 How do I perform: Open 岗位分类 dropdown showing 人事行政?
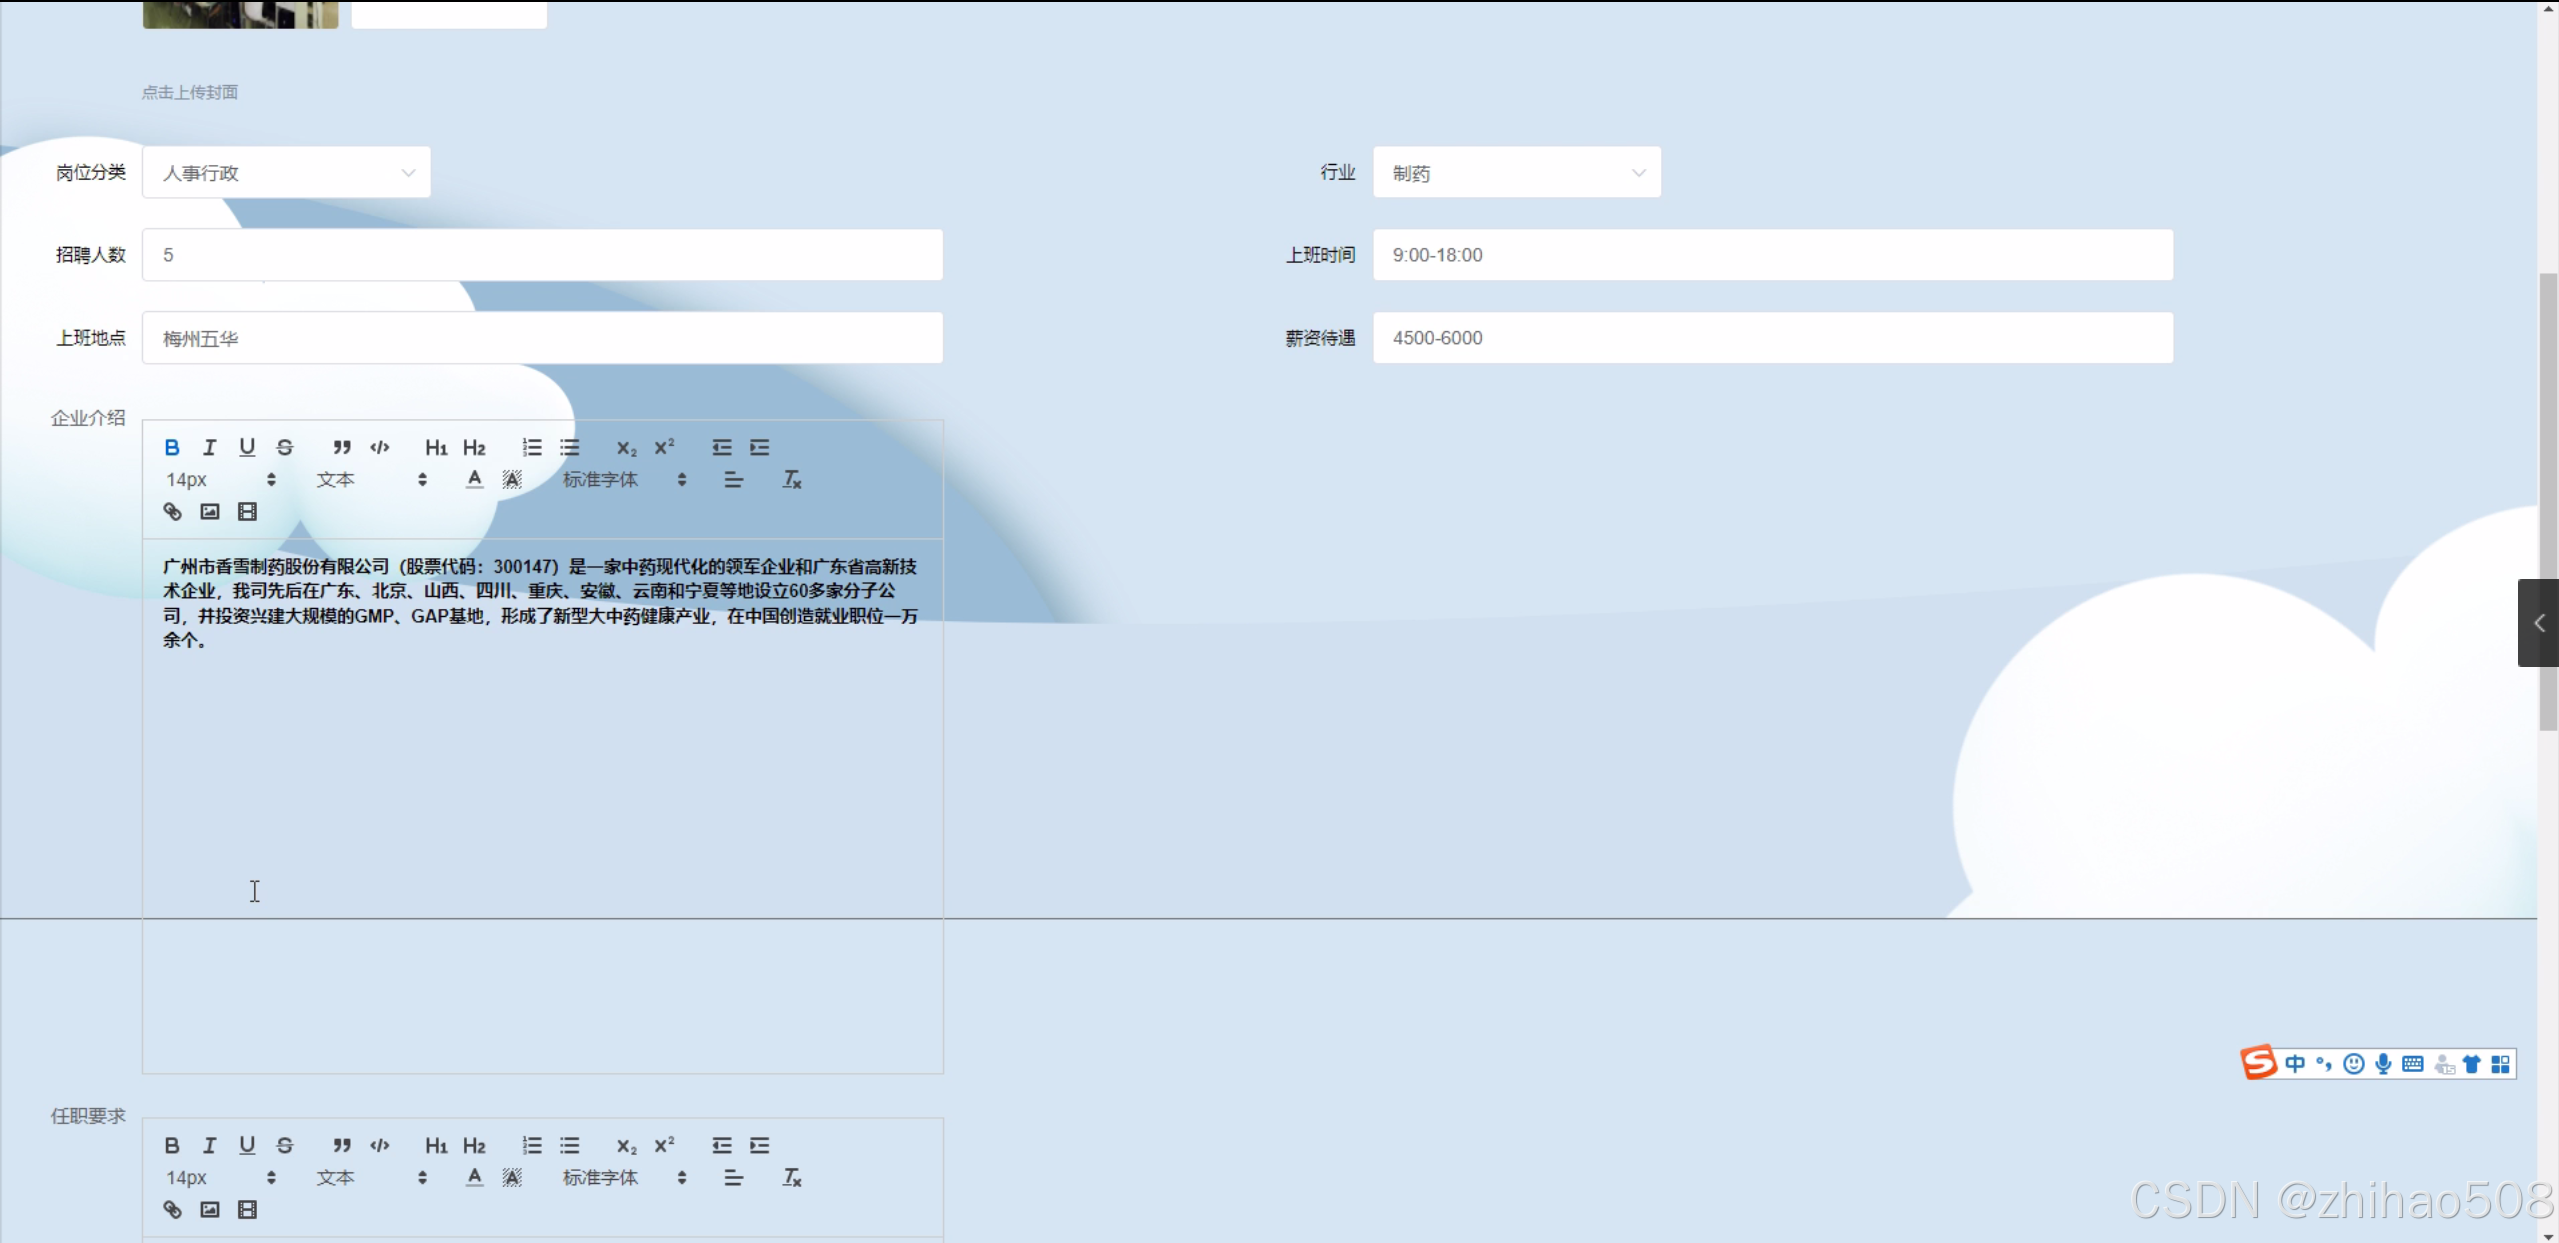click(x=286, y=173)
